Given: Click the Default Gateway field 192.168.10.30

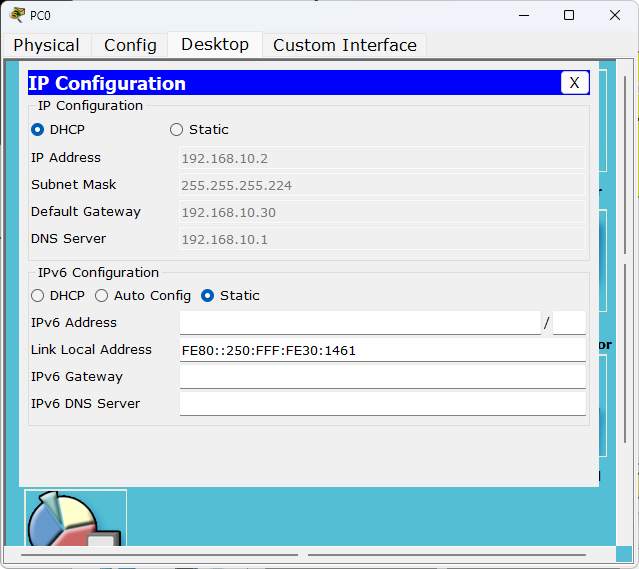Looking at the screenshot, I should click(x=382, y=212).
